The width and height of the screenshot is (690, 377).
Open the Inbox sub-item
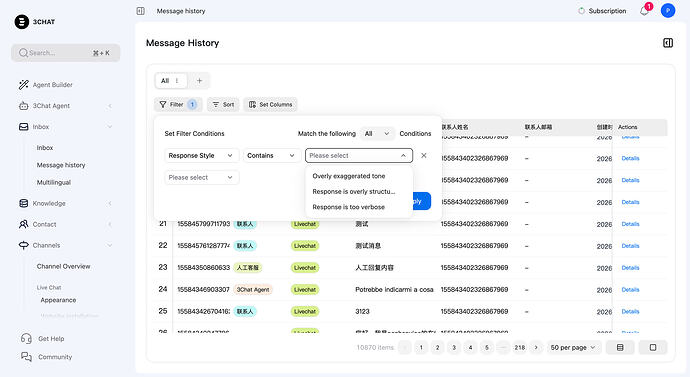45,148
